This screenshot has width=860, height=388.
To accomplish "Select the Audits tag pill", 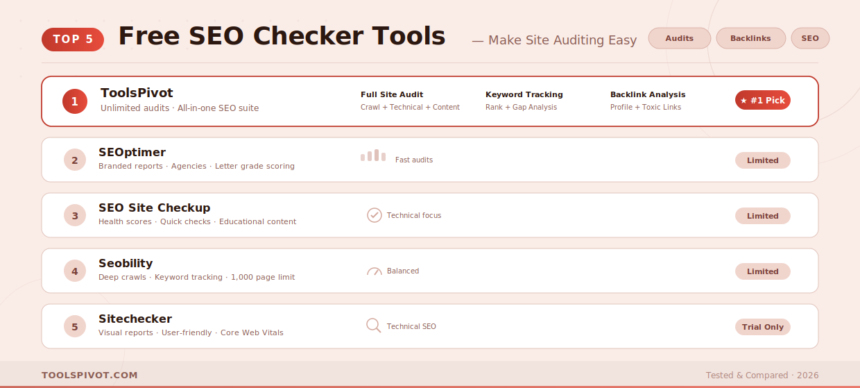I will 679,38.
